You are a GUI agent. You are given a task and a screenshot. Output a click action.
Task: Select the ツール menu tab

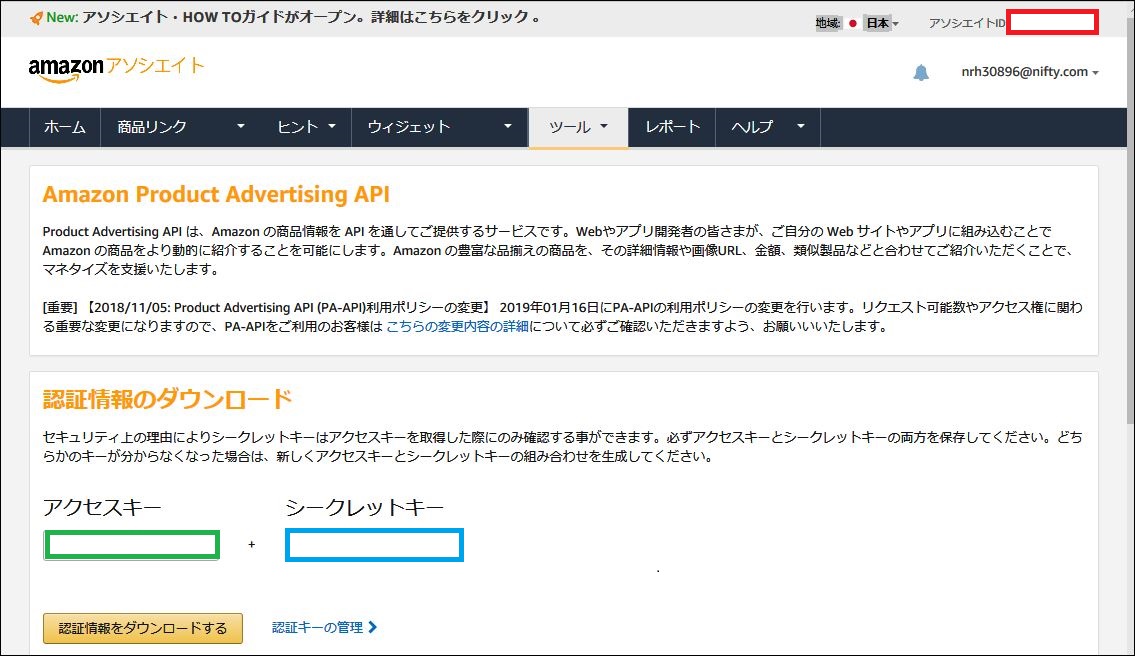tap(578, 127)
